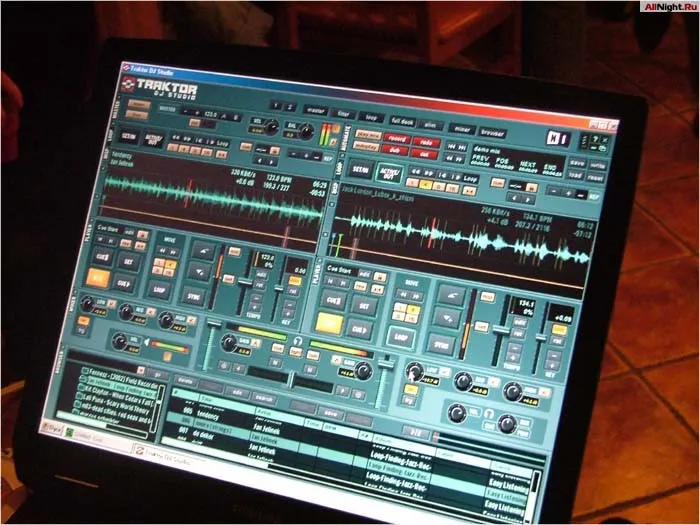The height and width of the screenshot is (525, 700).
Task: Click left deck pitch bend up button
Action: pyautogui.click(x=203, y=252)
